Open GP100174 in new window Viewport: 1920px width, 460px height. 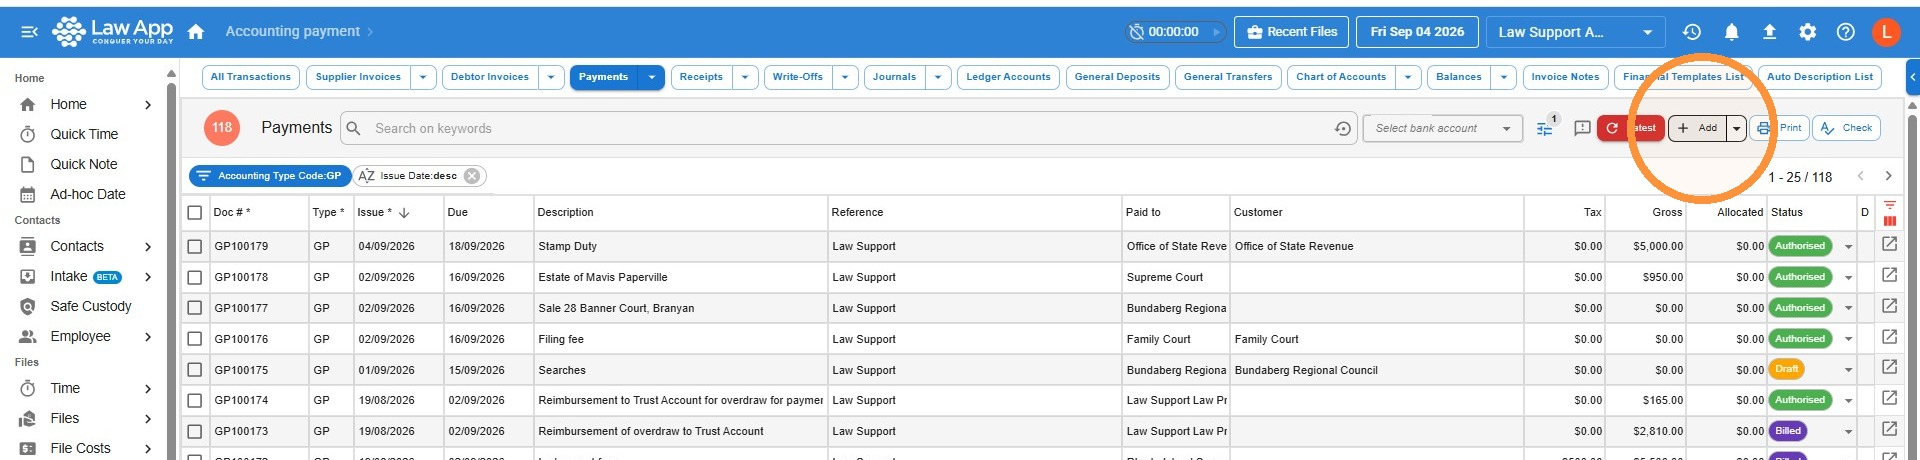[1889, 398]
